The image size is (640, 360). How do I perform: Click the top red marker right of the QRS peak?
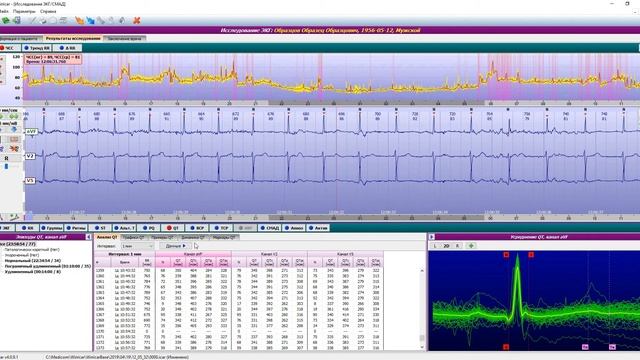click(x=531, y=255)
